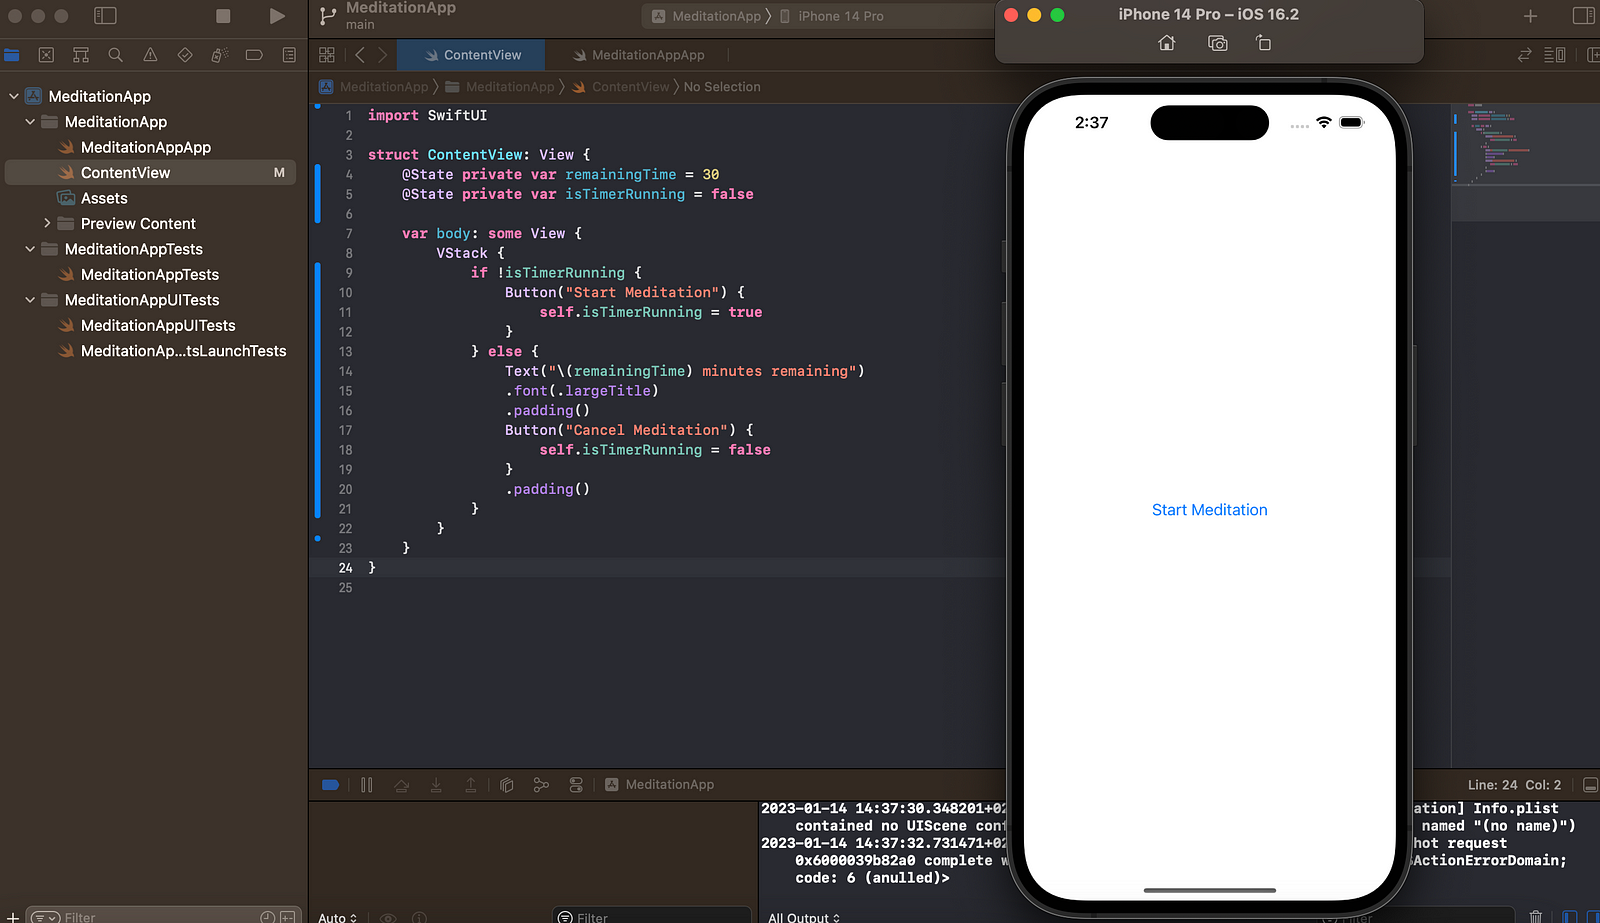Take a simulator screenshot with camera icon

click(x=1217, y=43)
